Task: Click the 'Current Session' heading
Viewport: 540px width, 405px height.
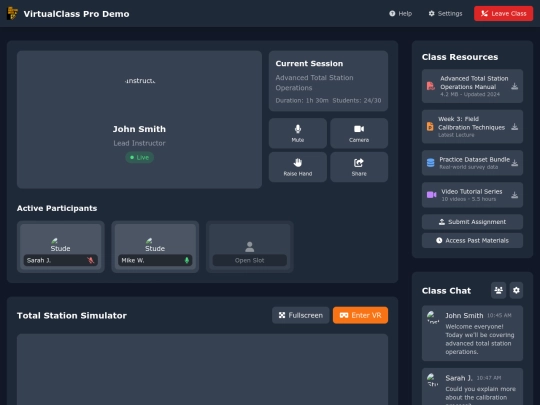Action: pos(309,63)
